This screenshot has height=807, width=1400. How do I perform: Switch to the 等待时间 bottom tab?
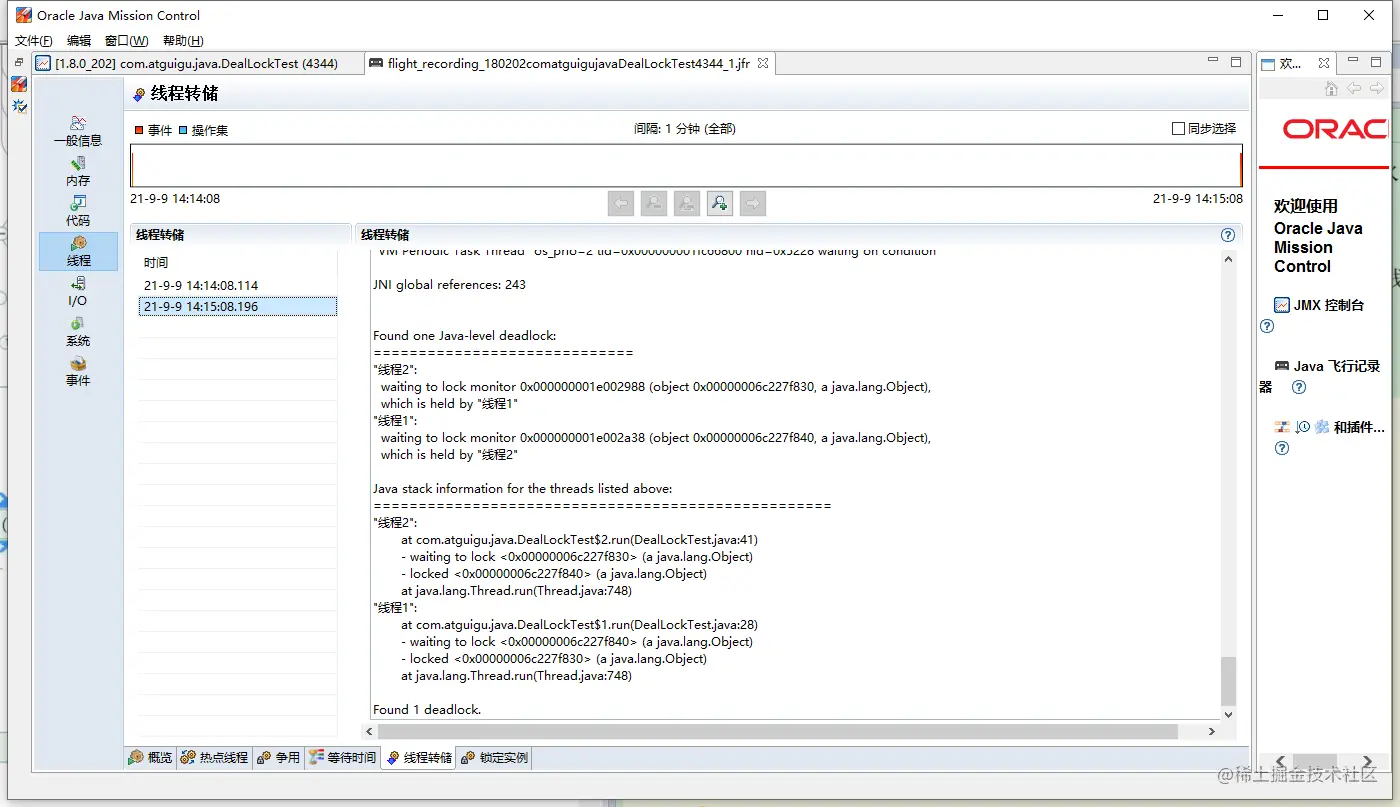pos(342,758)
